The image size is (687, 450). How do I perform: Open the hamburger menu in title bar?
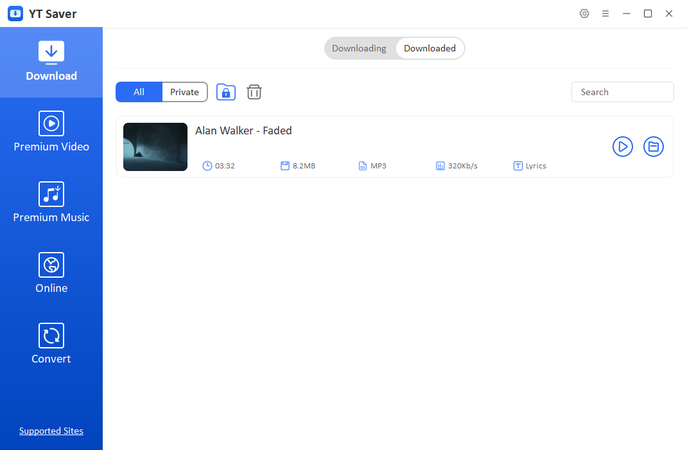605,13
